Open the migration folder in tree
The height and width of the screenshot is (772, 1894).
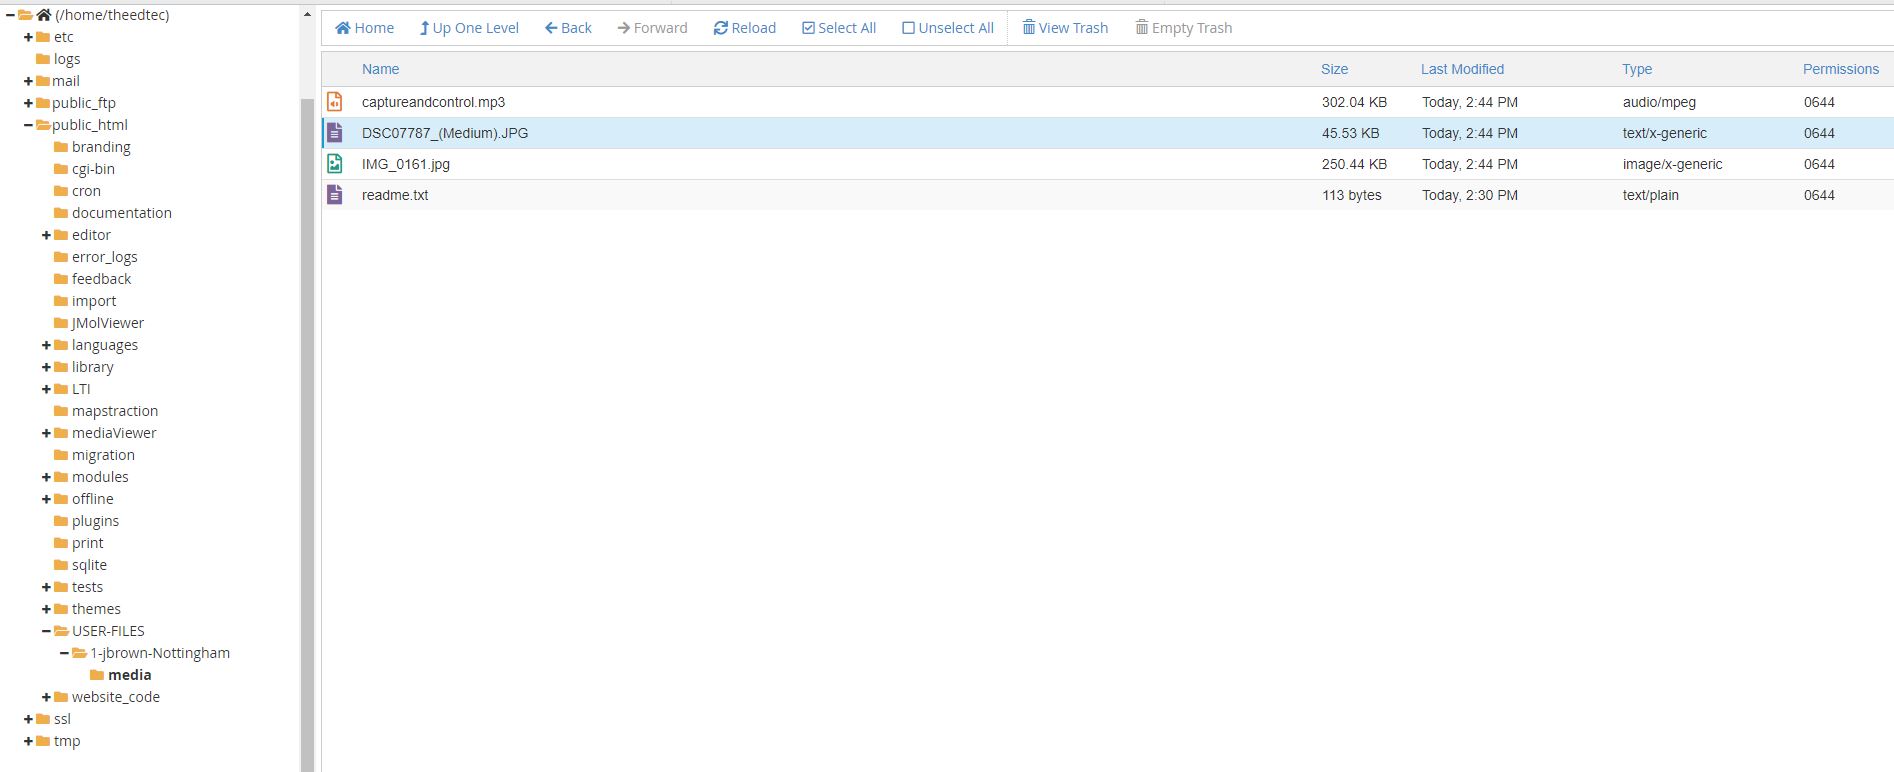coord(103,455)
